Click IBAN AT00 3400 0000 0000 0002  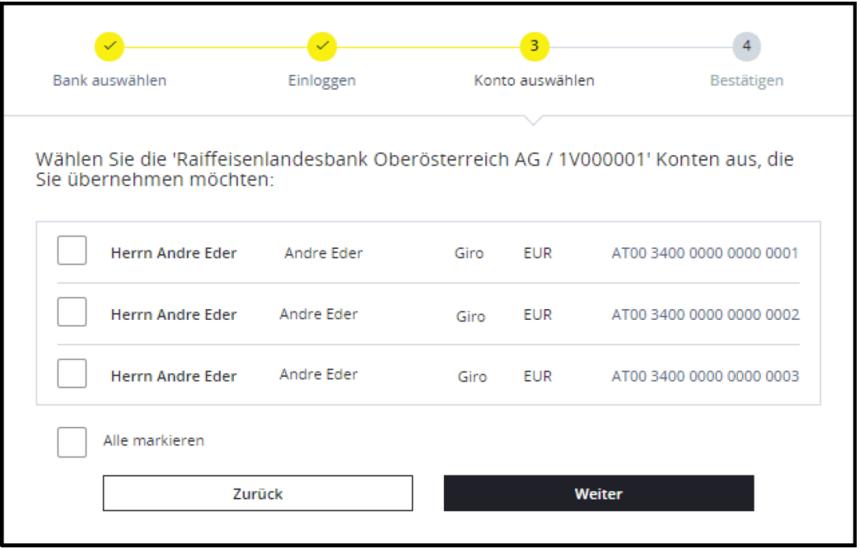point(705,315)
